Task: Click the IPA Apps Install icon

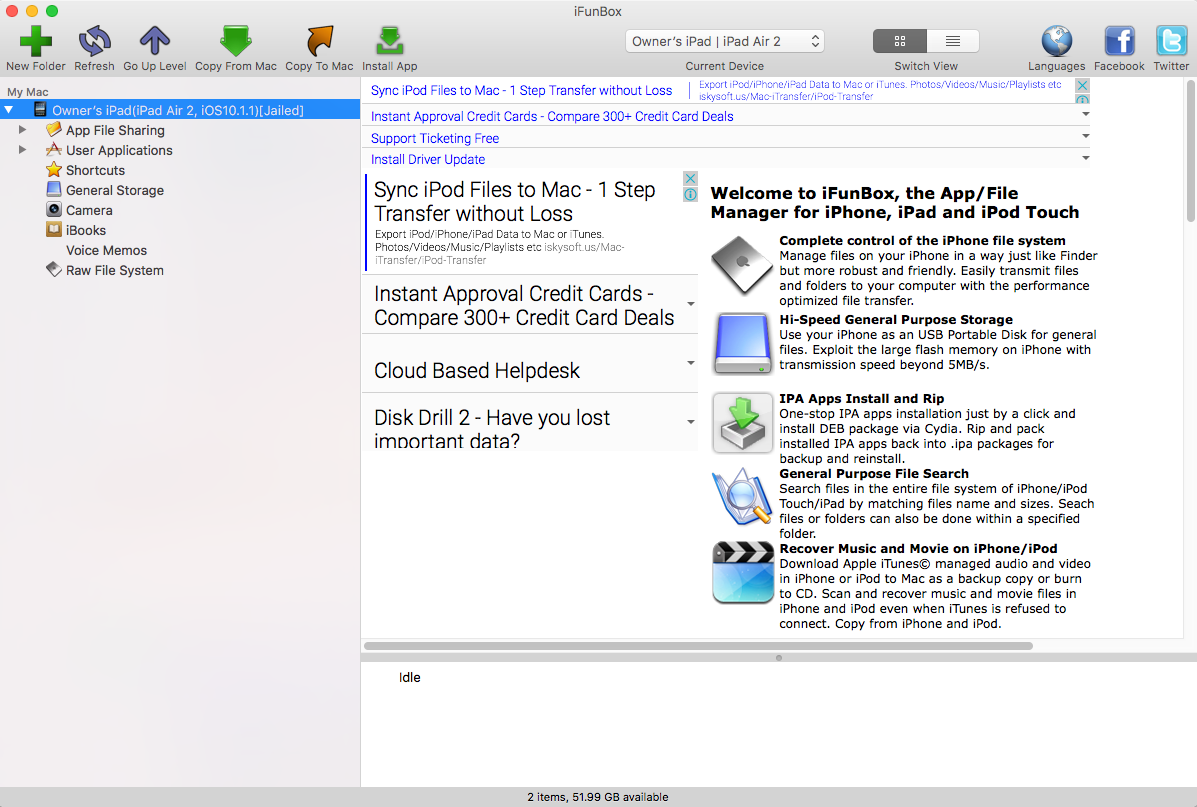Action: pyautogui.click(x=742, y=422)
